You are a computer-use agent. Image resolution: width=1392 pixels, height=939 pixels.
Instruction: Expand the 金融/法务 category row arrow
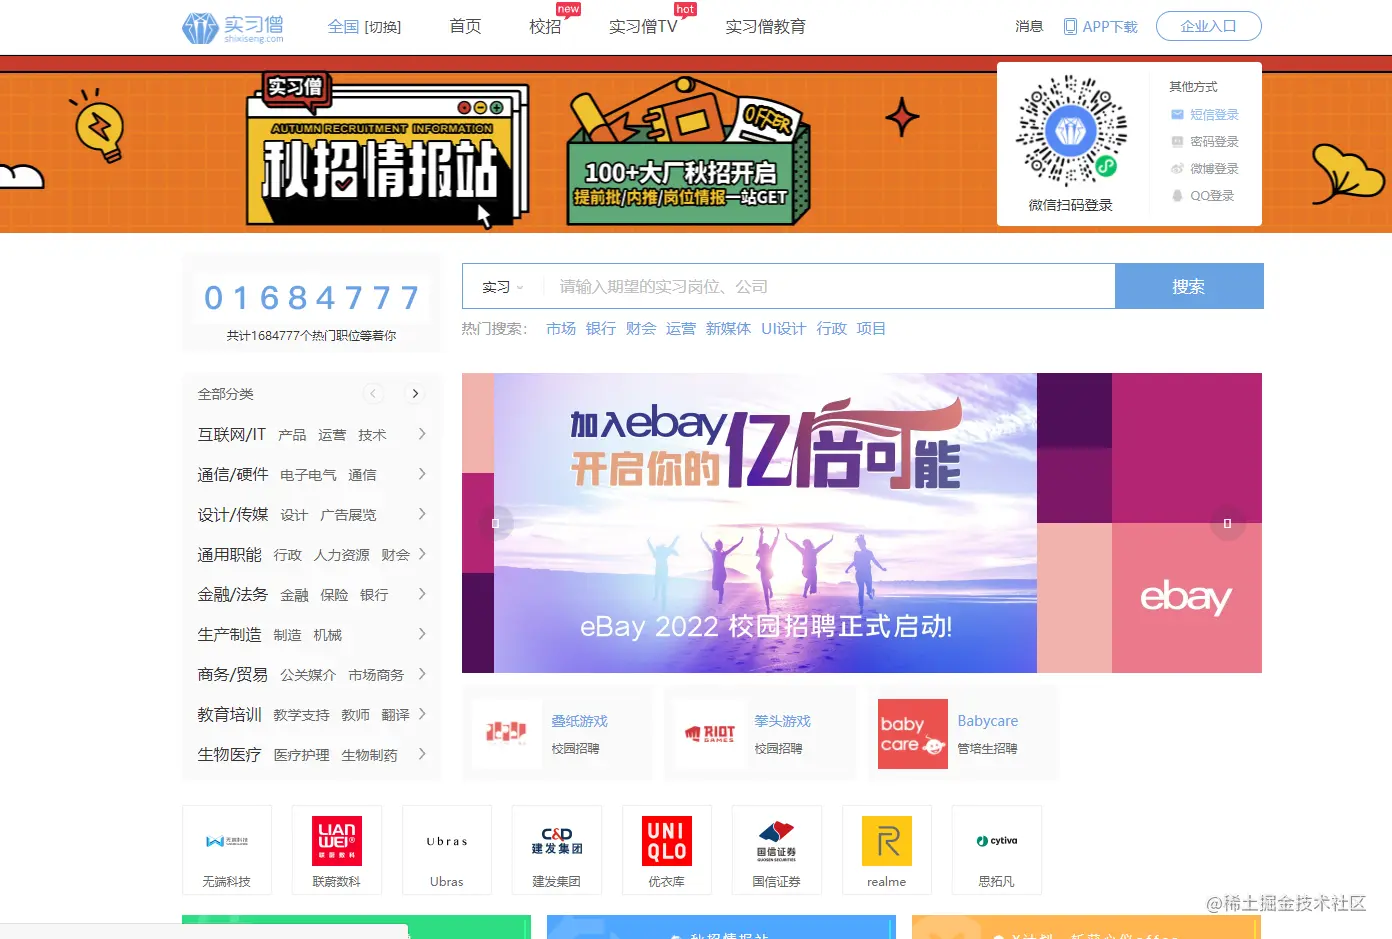(422, 594)
